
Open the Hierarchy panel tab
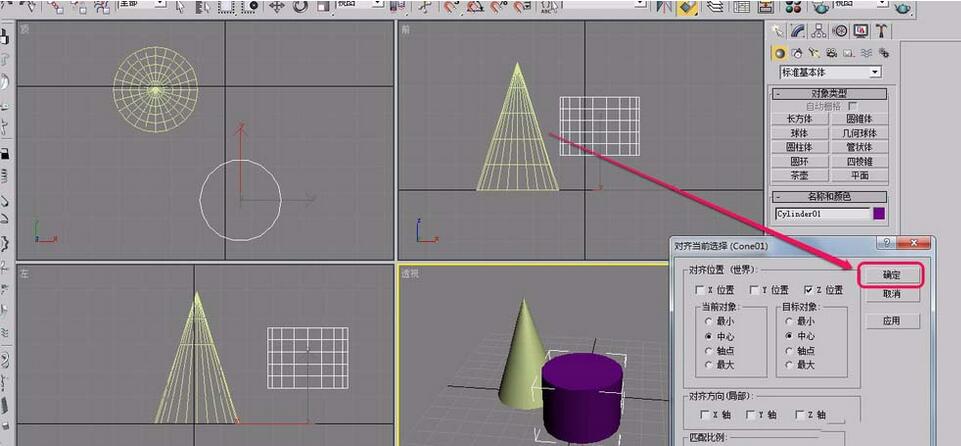point(820,31)
